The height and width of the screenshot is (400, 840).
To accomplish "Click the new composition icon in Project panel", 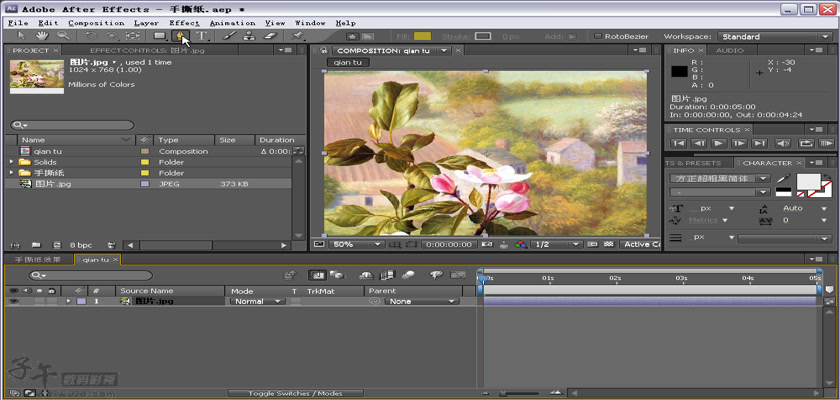I will (57, 245).
